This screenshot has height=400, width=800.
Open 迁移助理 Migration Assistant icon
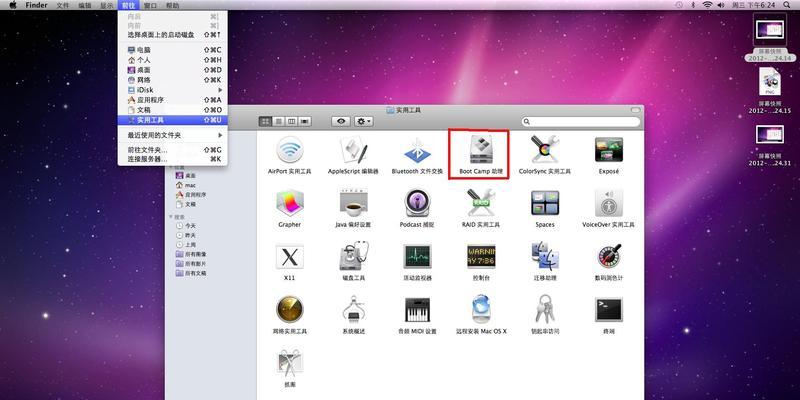click(x=544, y=256)
